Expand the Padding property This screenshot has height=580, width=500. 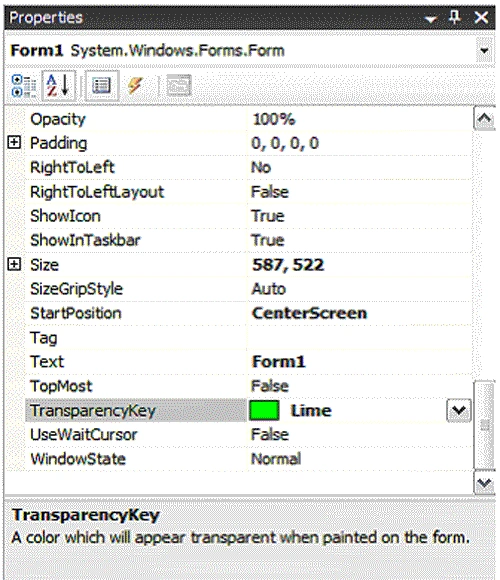pos(14,142)
